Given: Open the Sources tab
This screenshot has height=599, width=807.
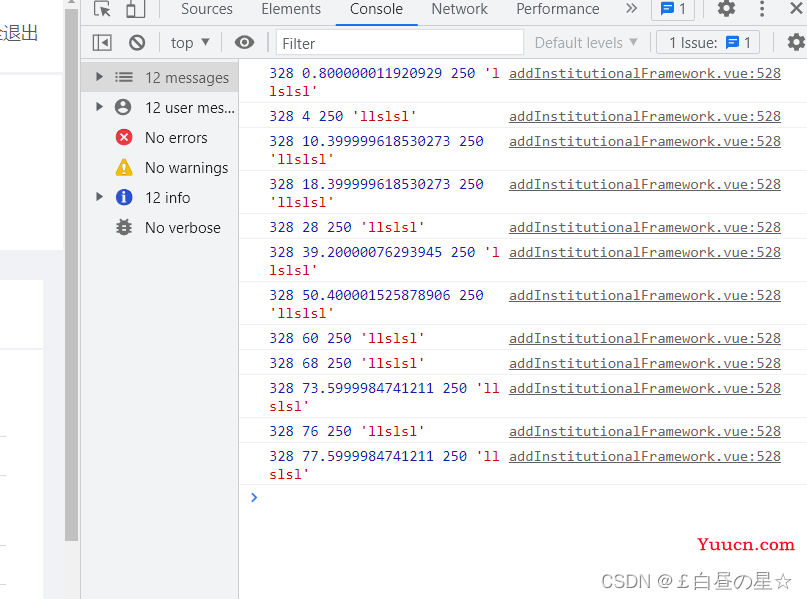Looking at the screenshot, I should point(206,9).
